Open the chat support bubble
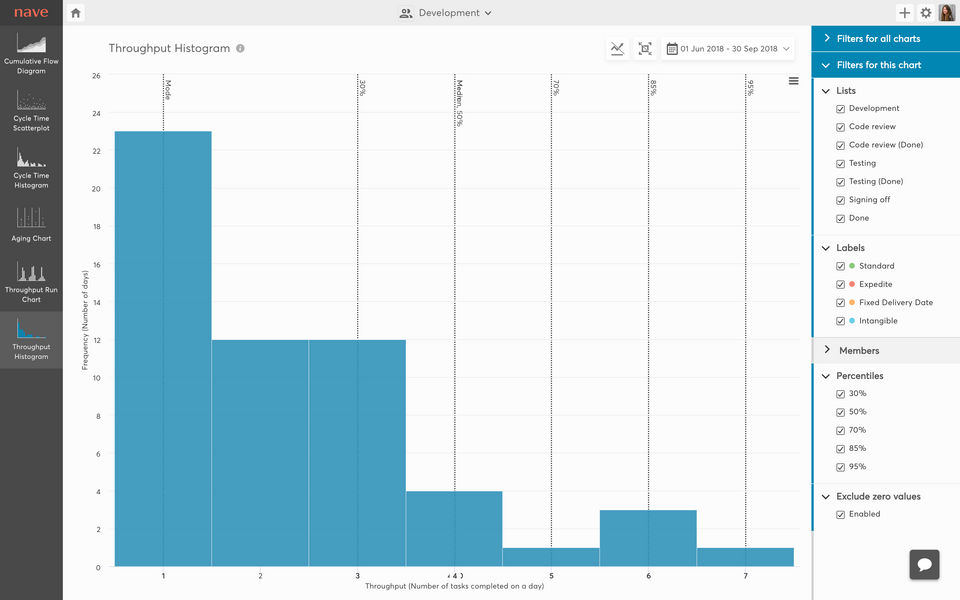This screenshot has width=960, height=600. tap(924, 564)
